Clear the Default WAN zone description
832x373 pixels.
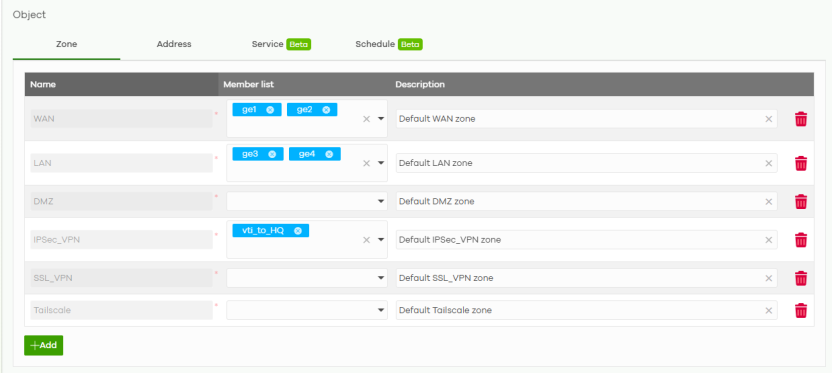[768, 119]
